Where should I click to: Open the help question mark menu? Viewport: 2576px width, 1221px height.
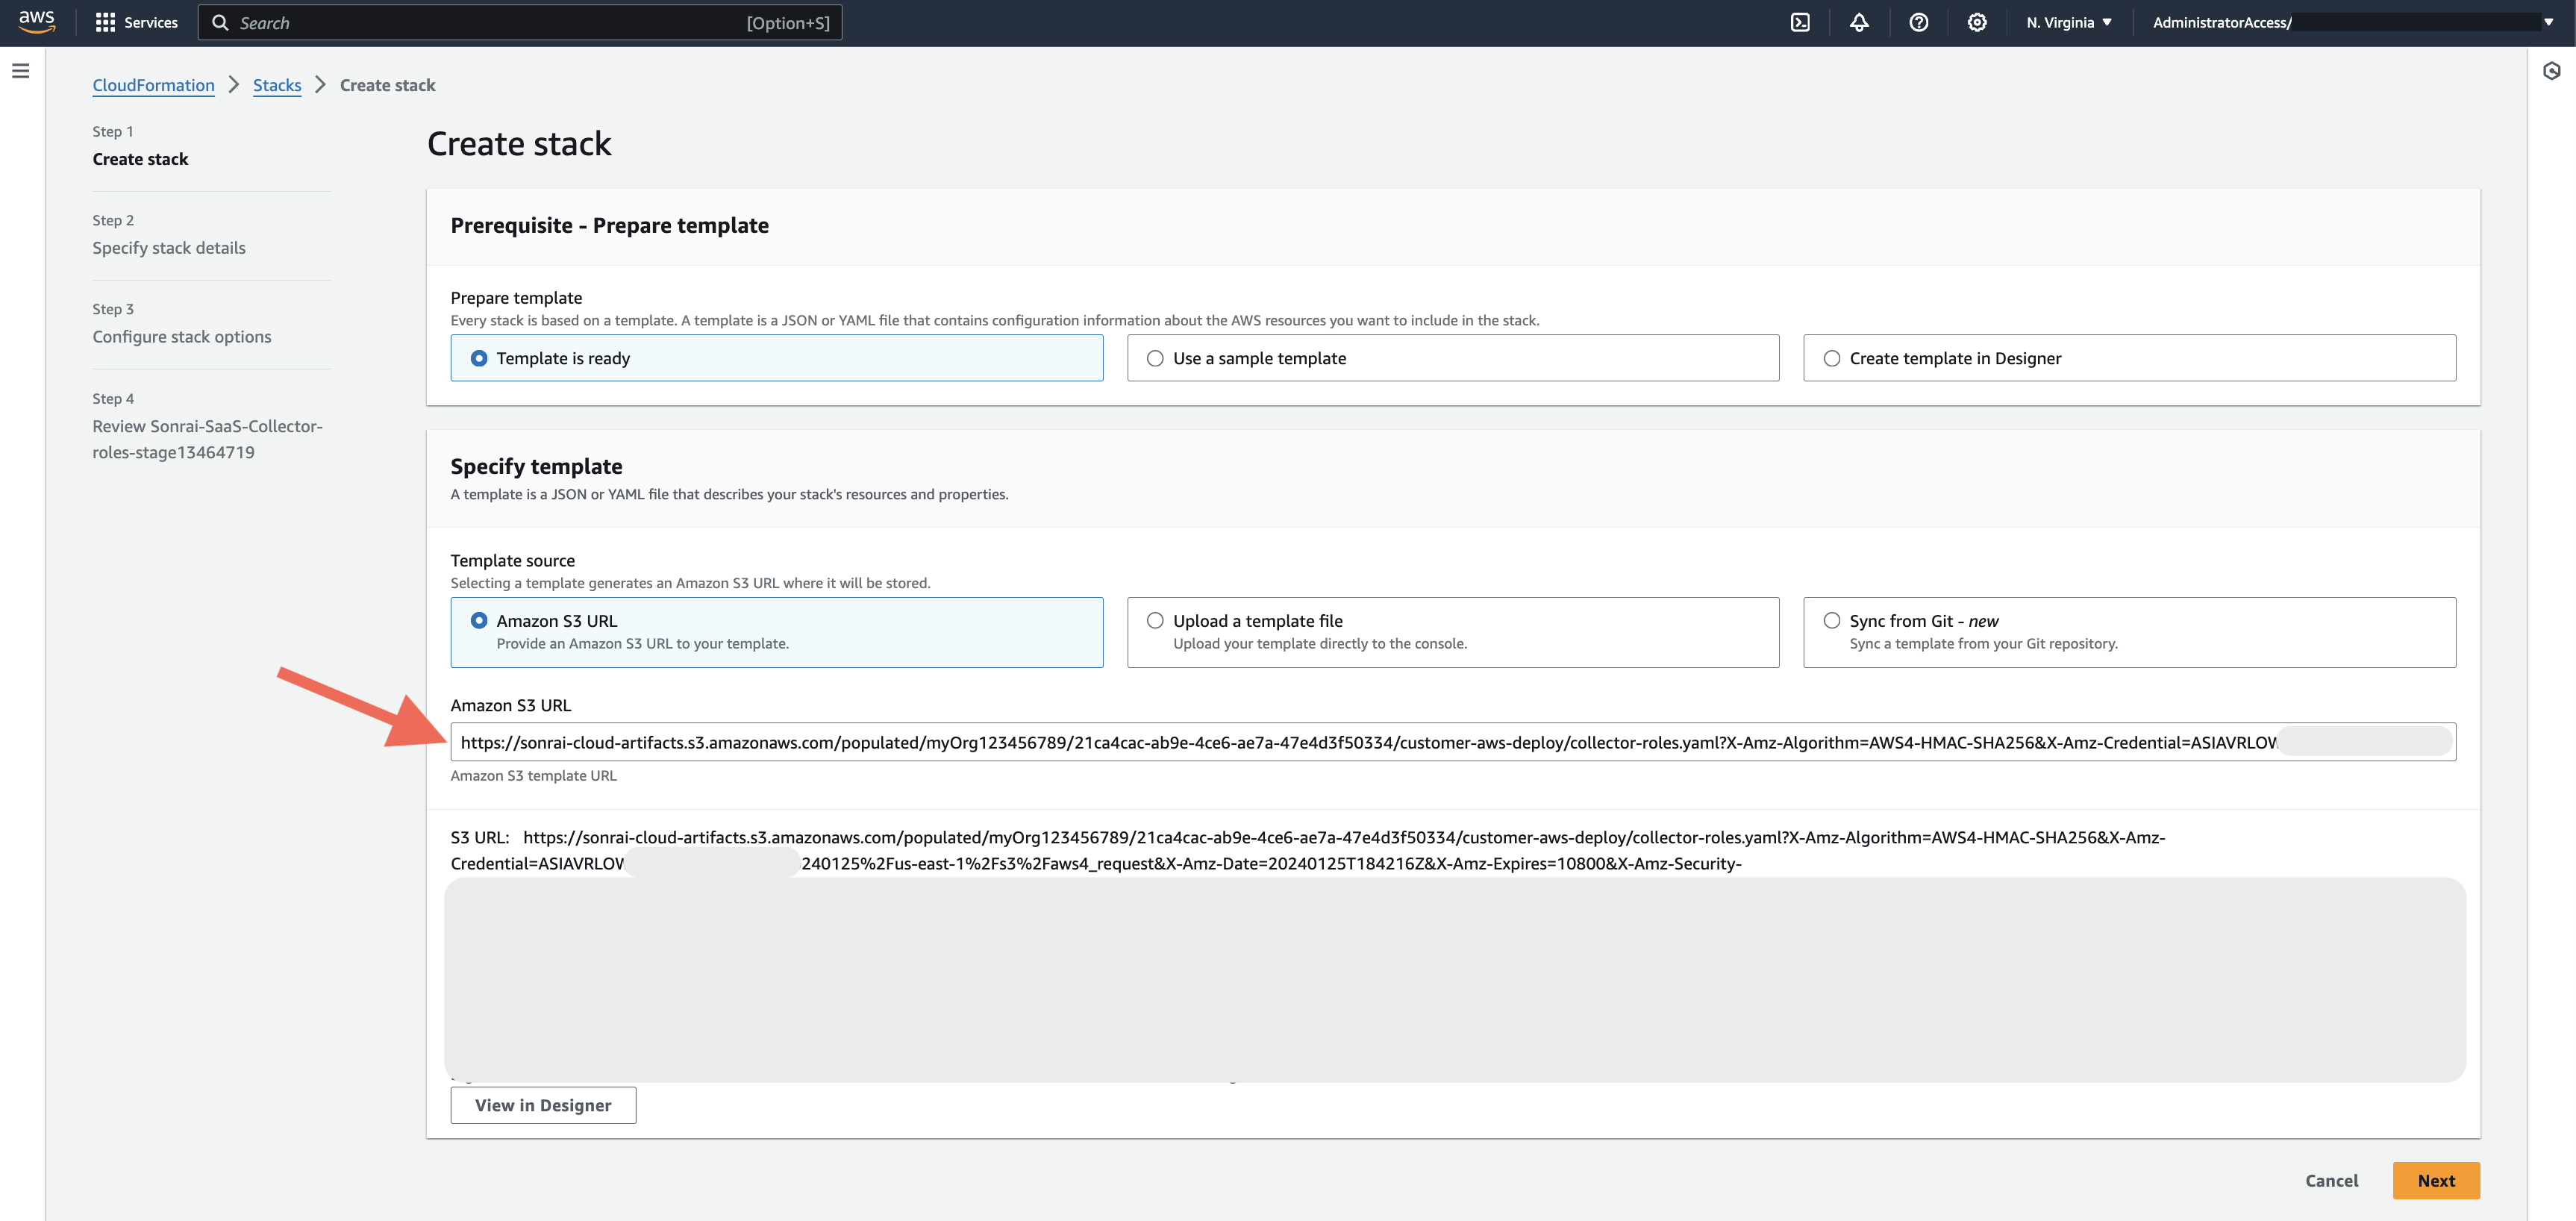click(1918, 22)
